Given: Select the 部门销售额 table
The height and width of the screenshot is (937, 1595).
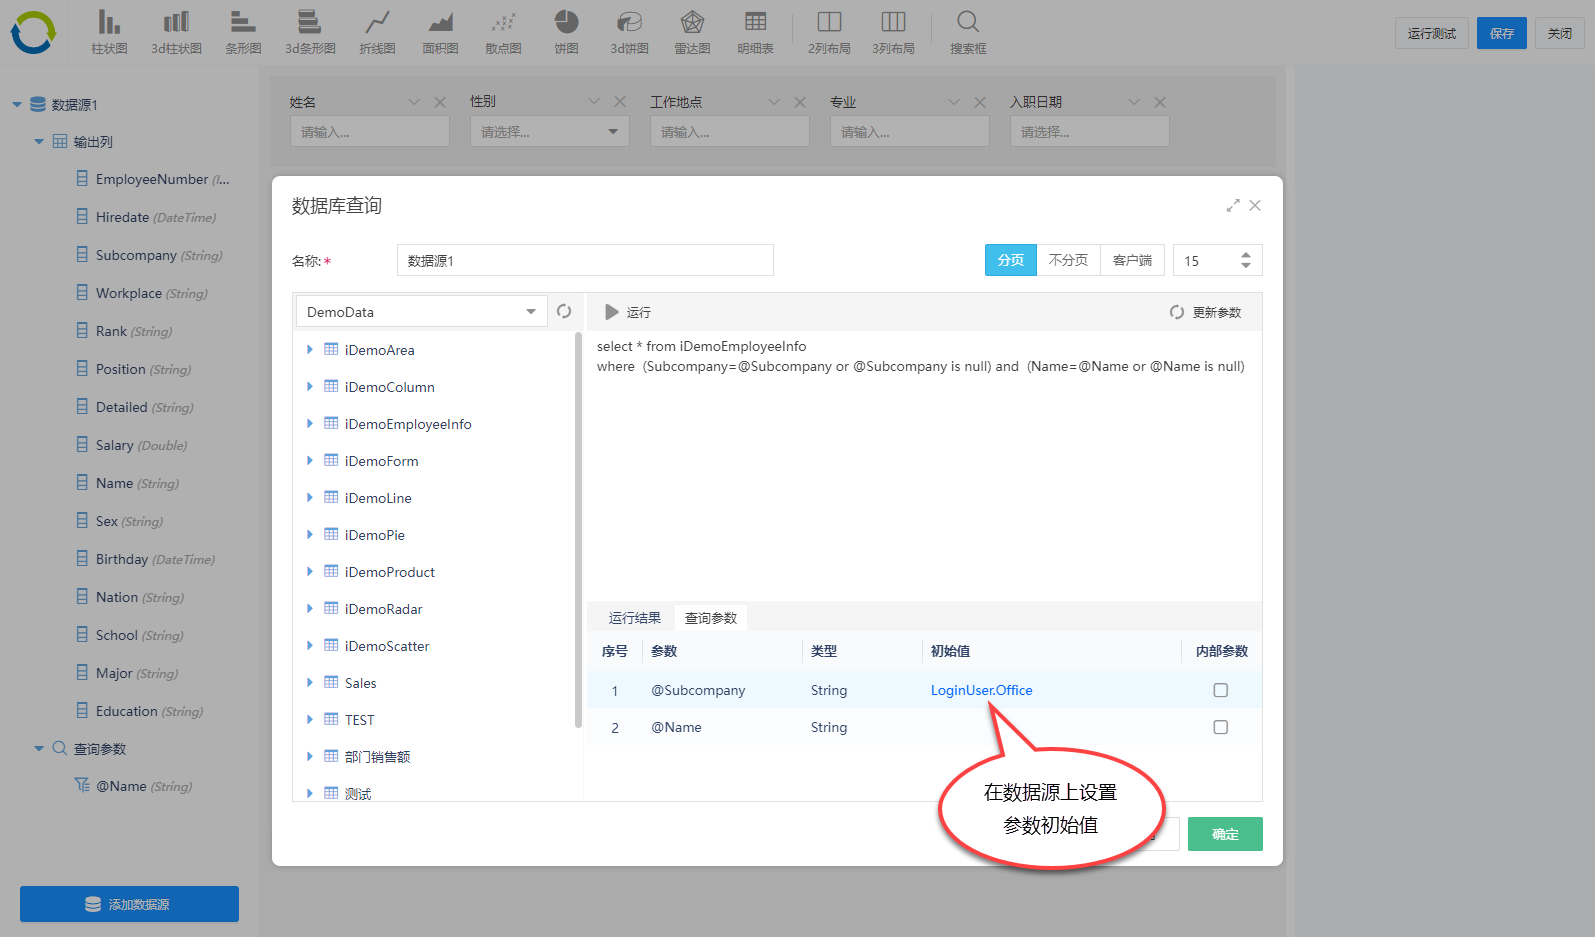Looking at the screenshot, I should coord(377,757).
